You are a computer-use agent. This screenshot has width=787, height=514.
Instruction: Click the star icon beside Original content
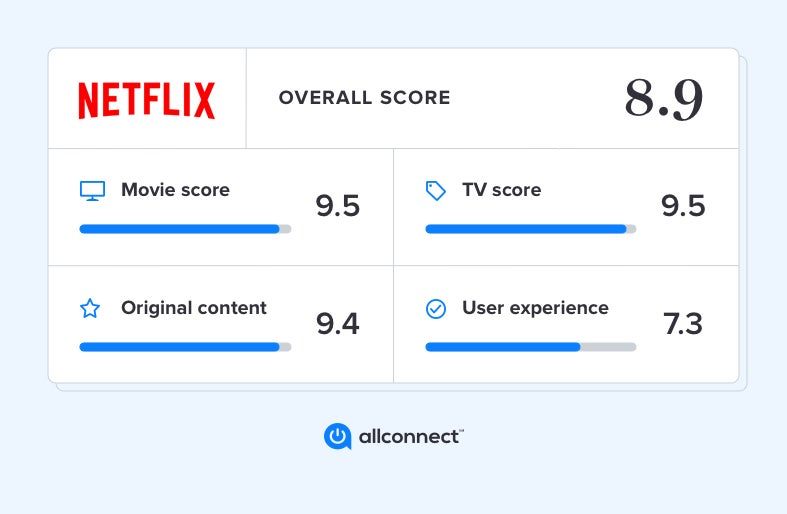point(90,308)
